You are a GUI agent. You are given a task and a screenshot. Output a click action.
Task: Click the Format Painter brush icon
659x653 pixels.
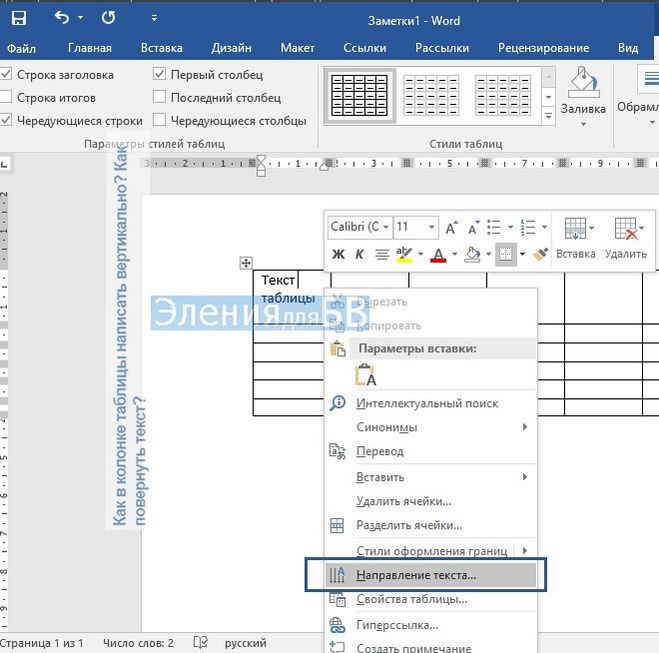pyautogui.click(x=539, y=254)
